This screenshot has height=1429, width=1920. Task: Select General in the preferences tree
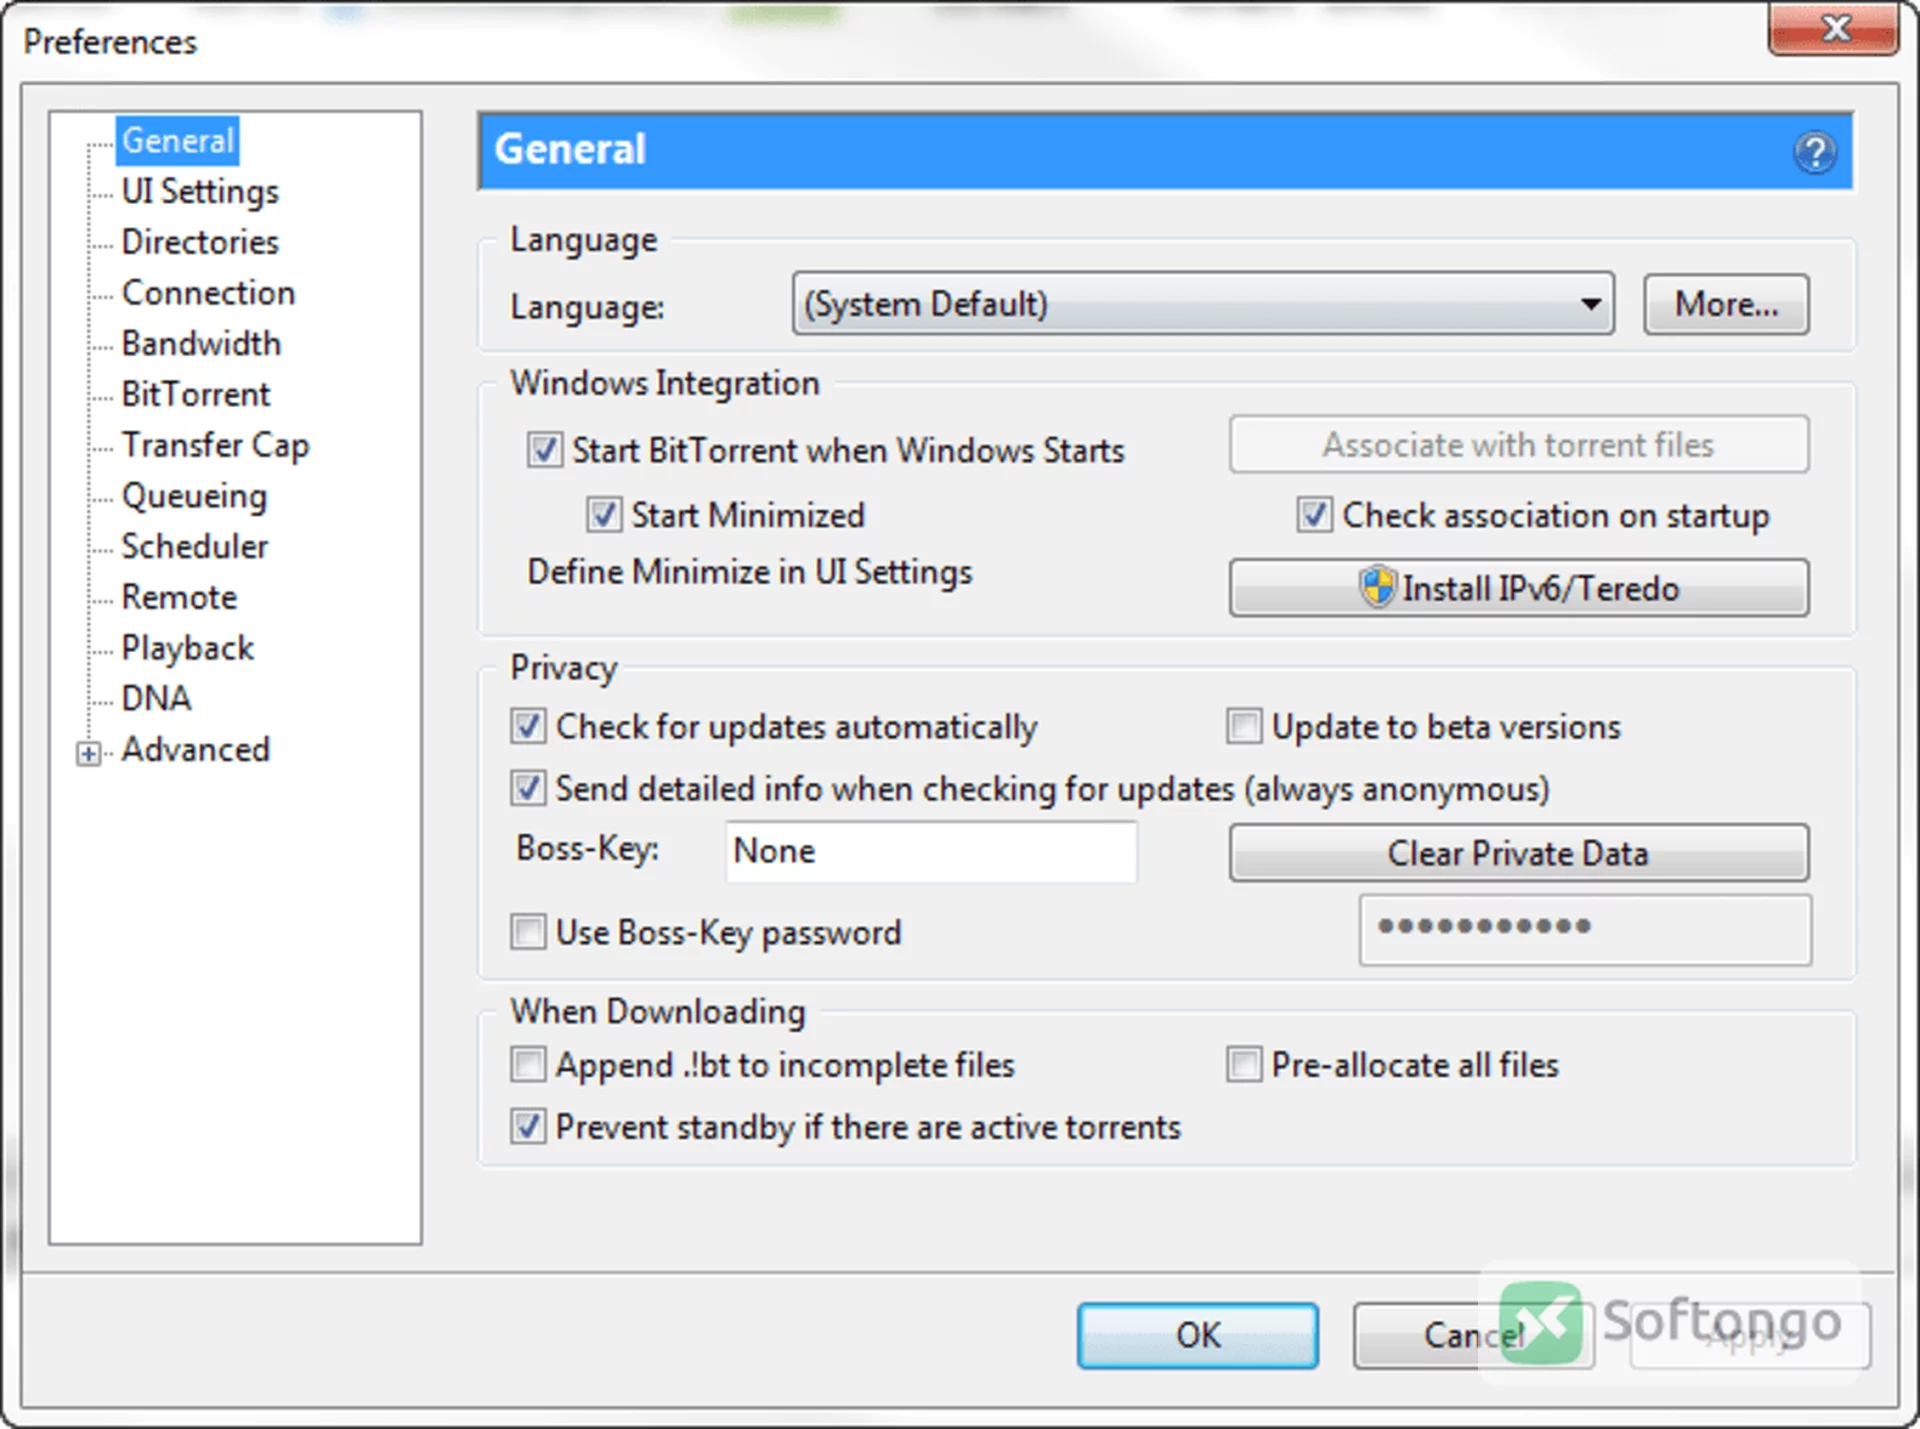coord(178,141)
